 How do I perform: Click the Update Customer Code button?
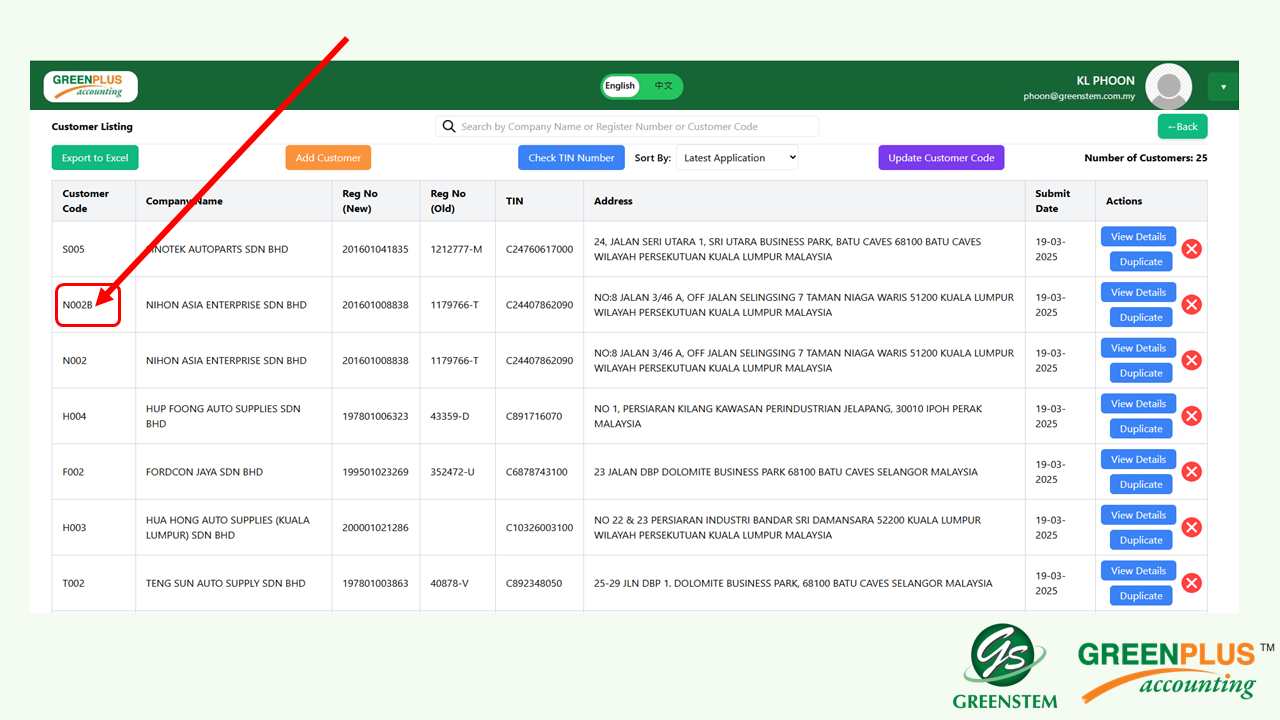(941, 158)
